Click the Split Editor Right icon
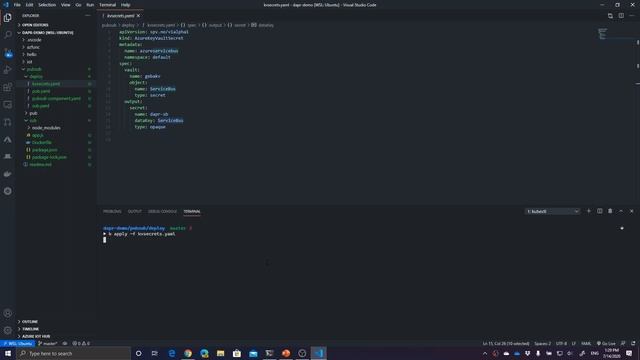The width and height of the screenshot is (640, 360). coord(621,16)
